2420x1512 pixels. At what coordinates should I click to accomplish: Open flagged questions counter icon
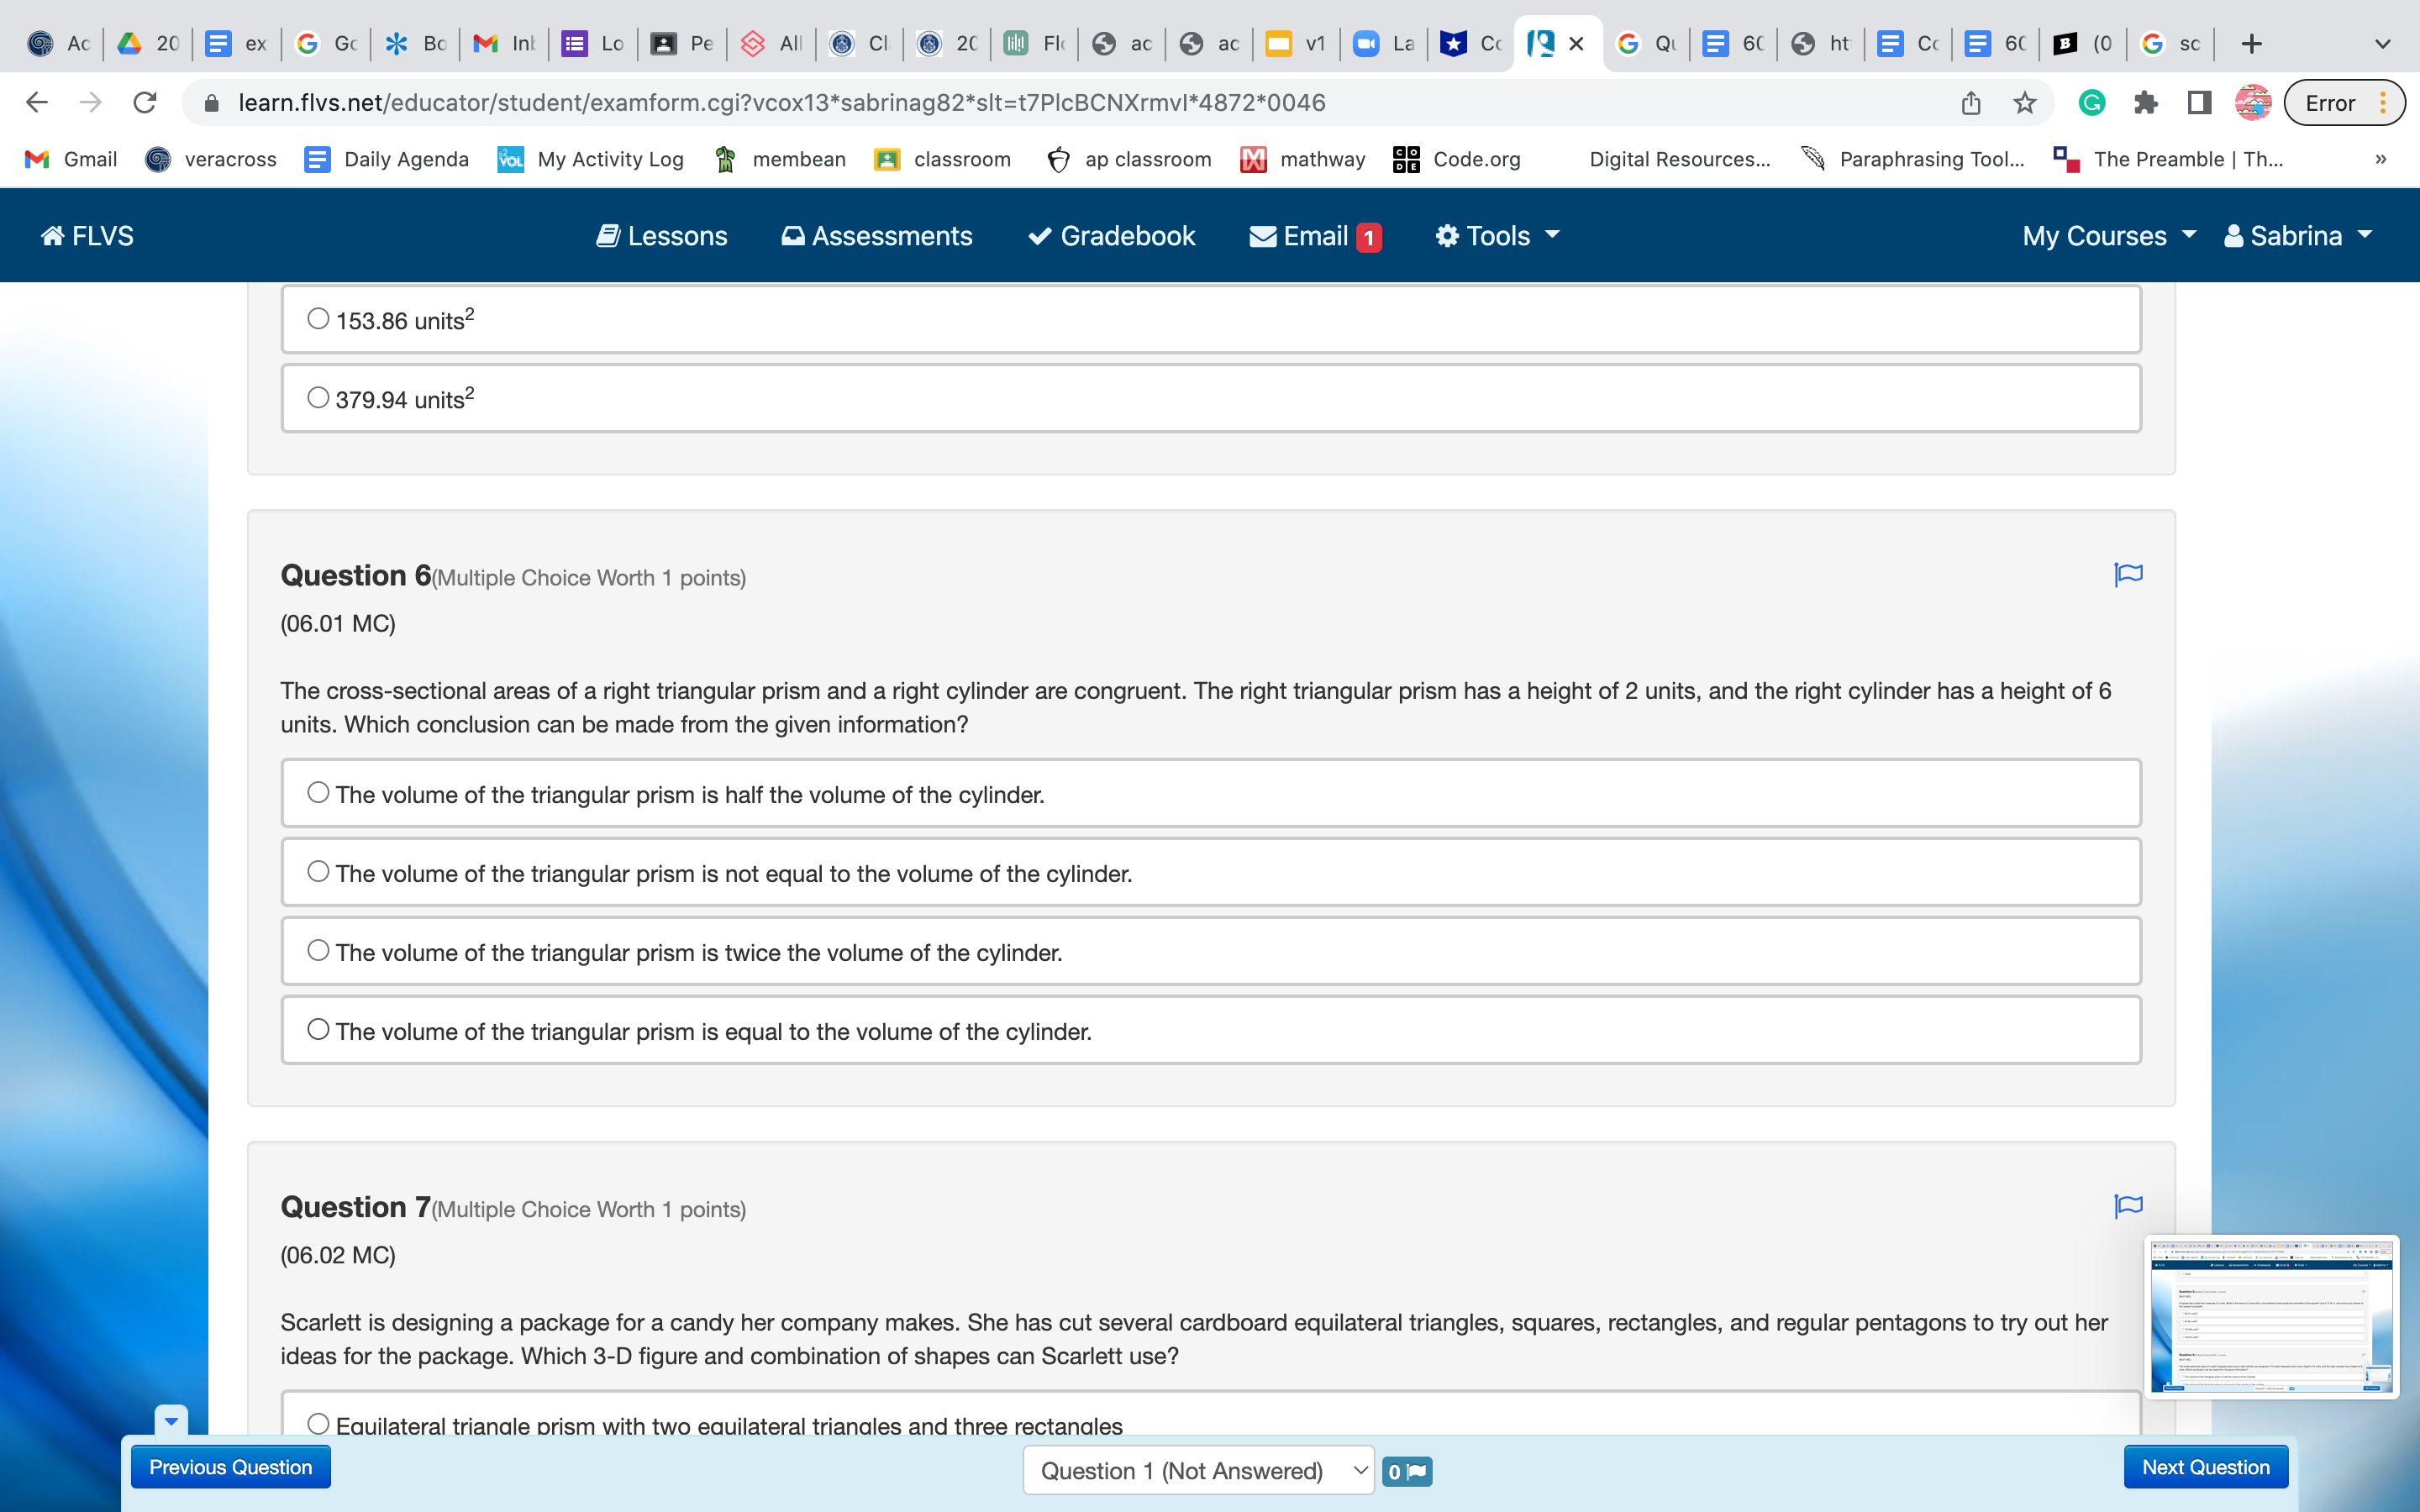click(1407, 1471)
